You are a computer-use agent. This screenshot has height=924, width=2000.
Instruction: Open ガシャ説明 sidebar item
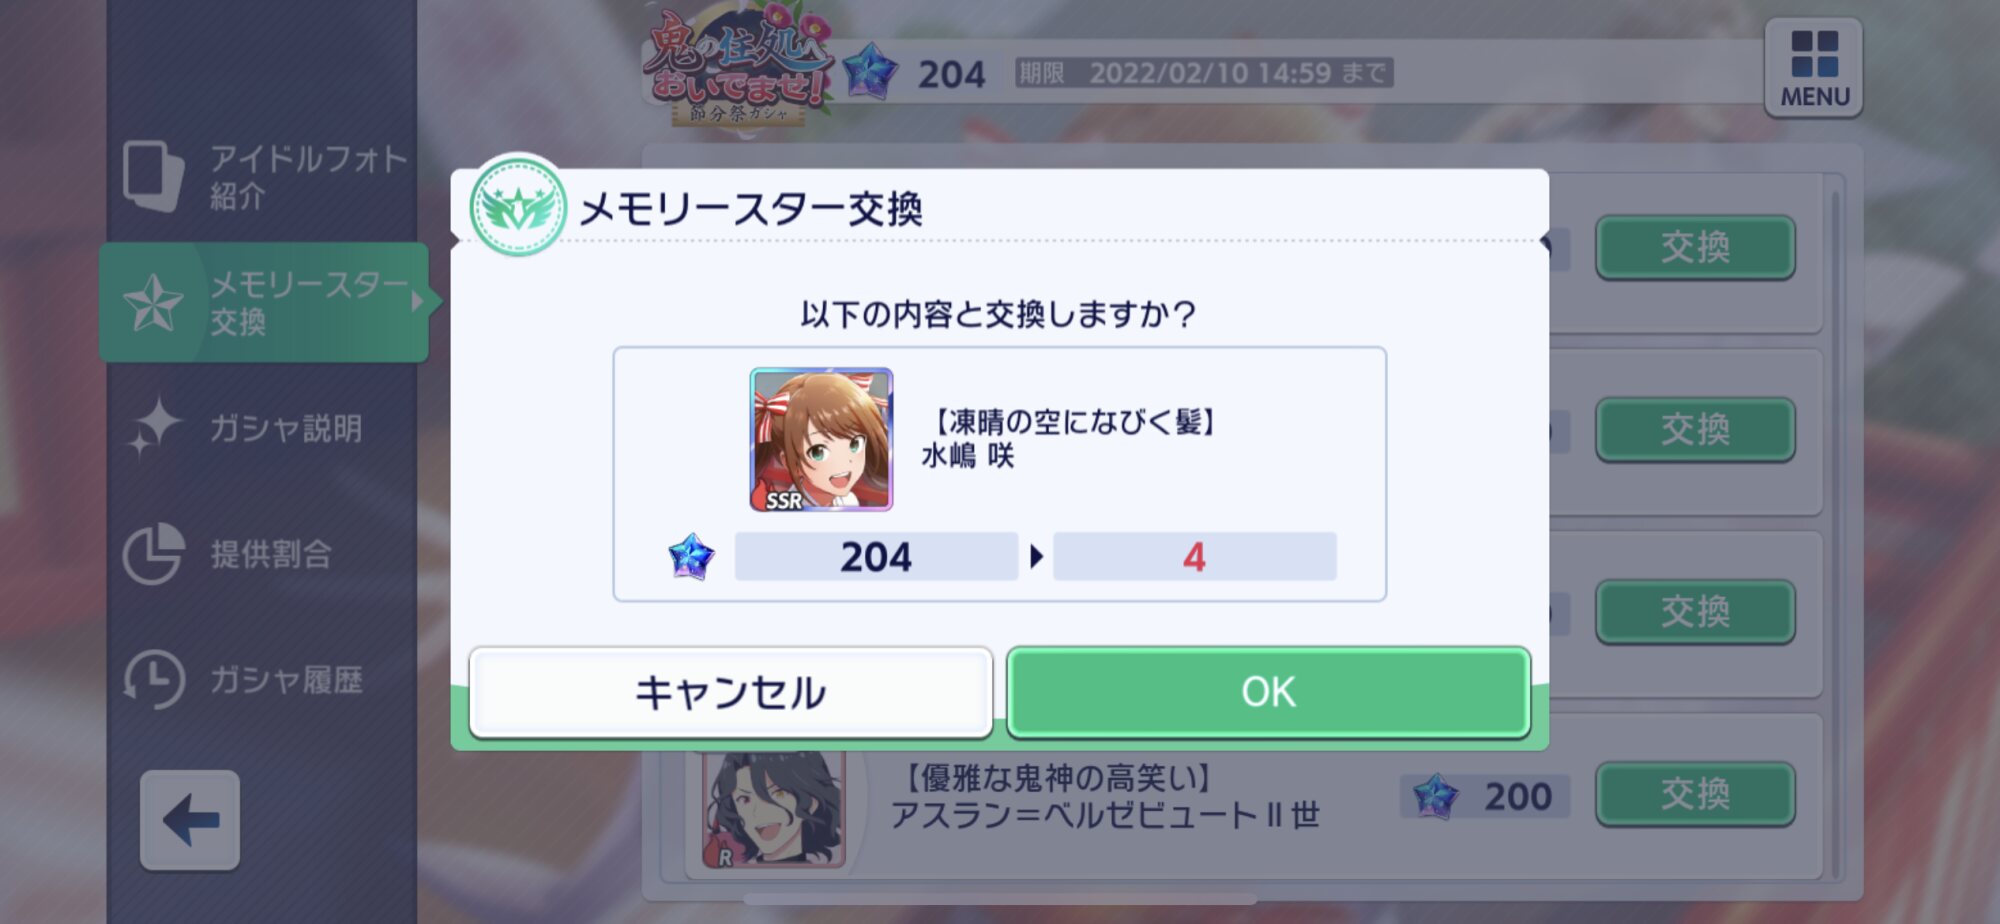click(x=264, y=428)
